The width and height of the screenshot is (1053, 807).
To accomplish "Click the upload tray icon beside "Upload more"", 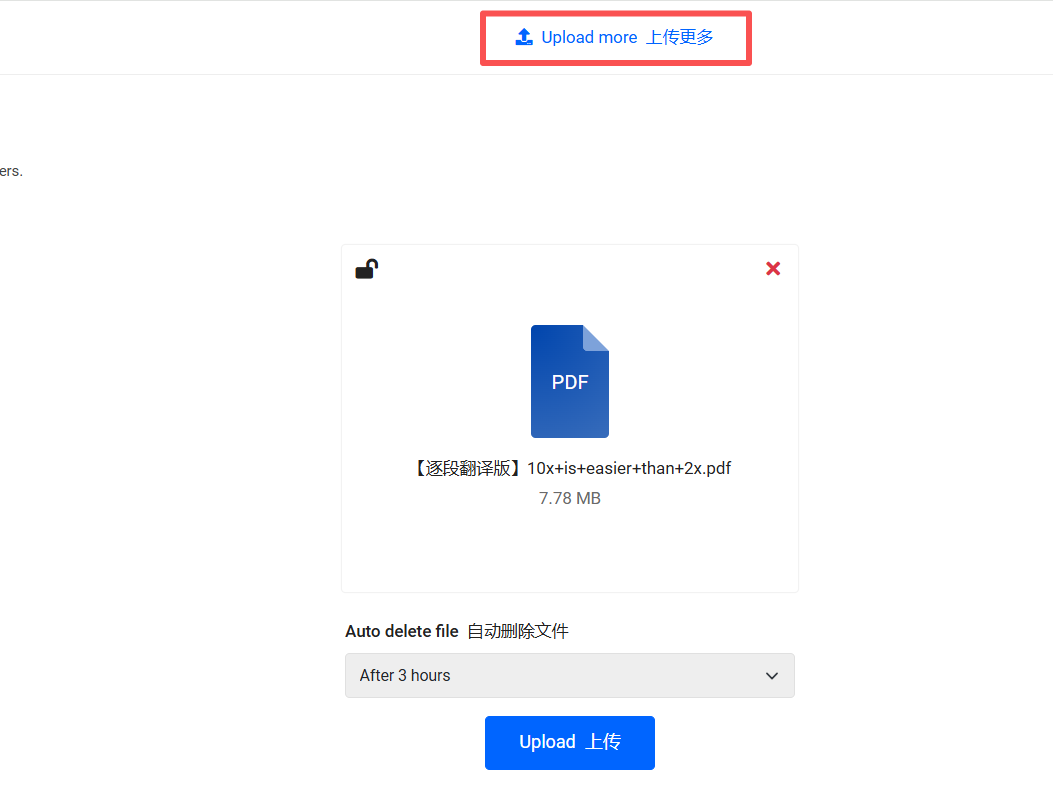I will pyautogui.click(x=524, y=37).
